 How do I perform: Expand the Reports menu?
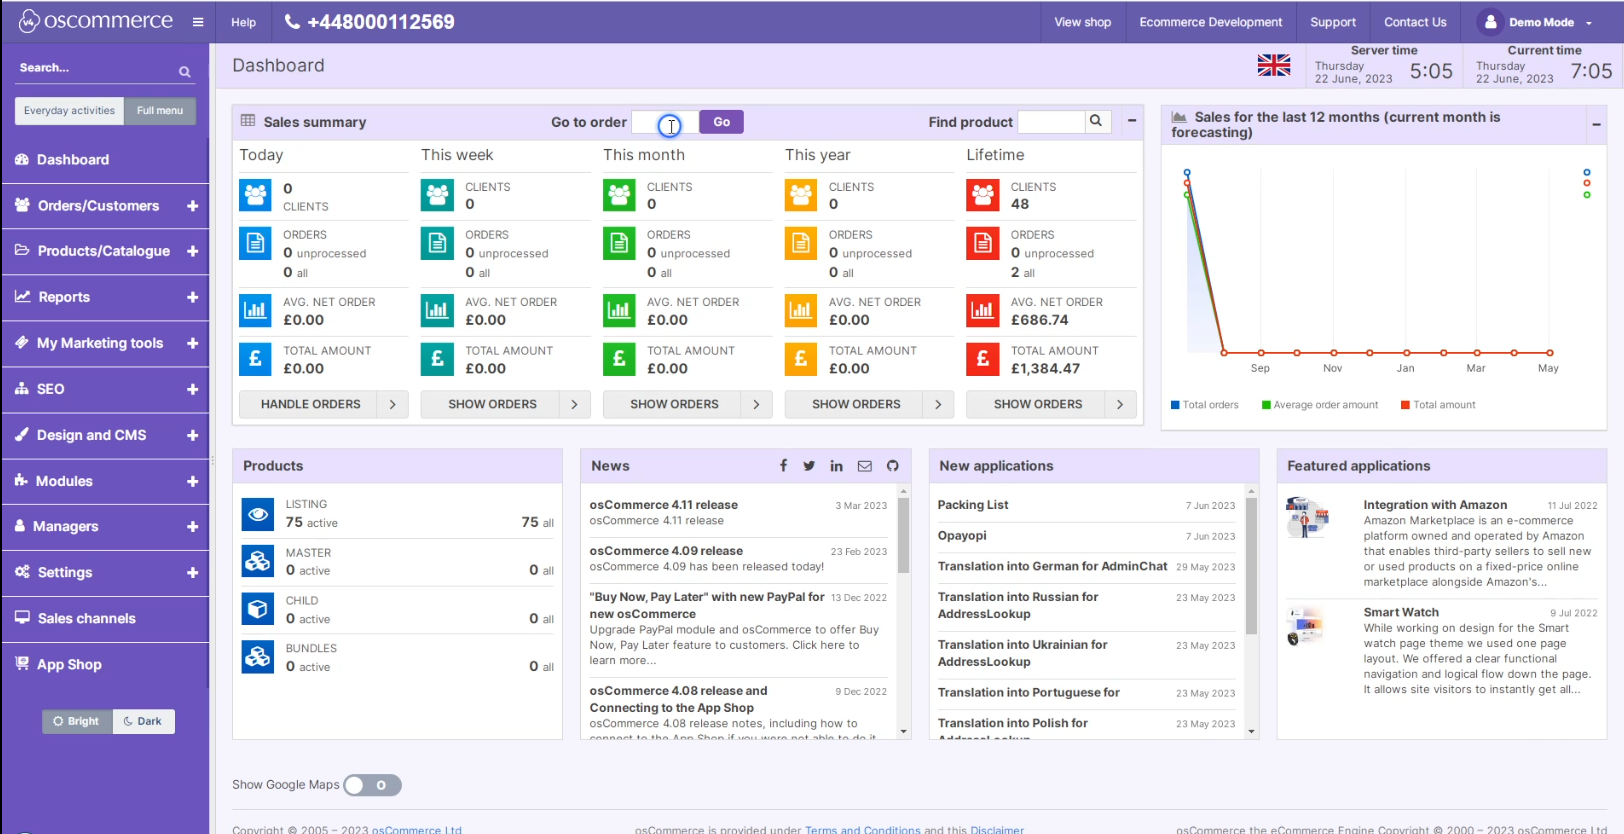[192, 297]
